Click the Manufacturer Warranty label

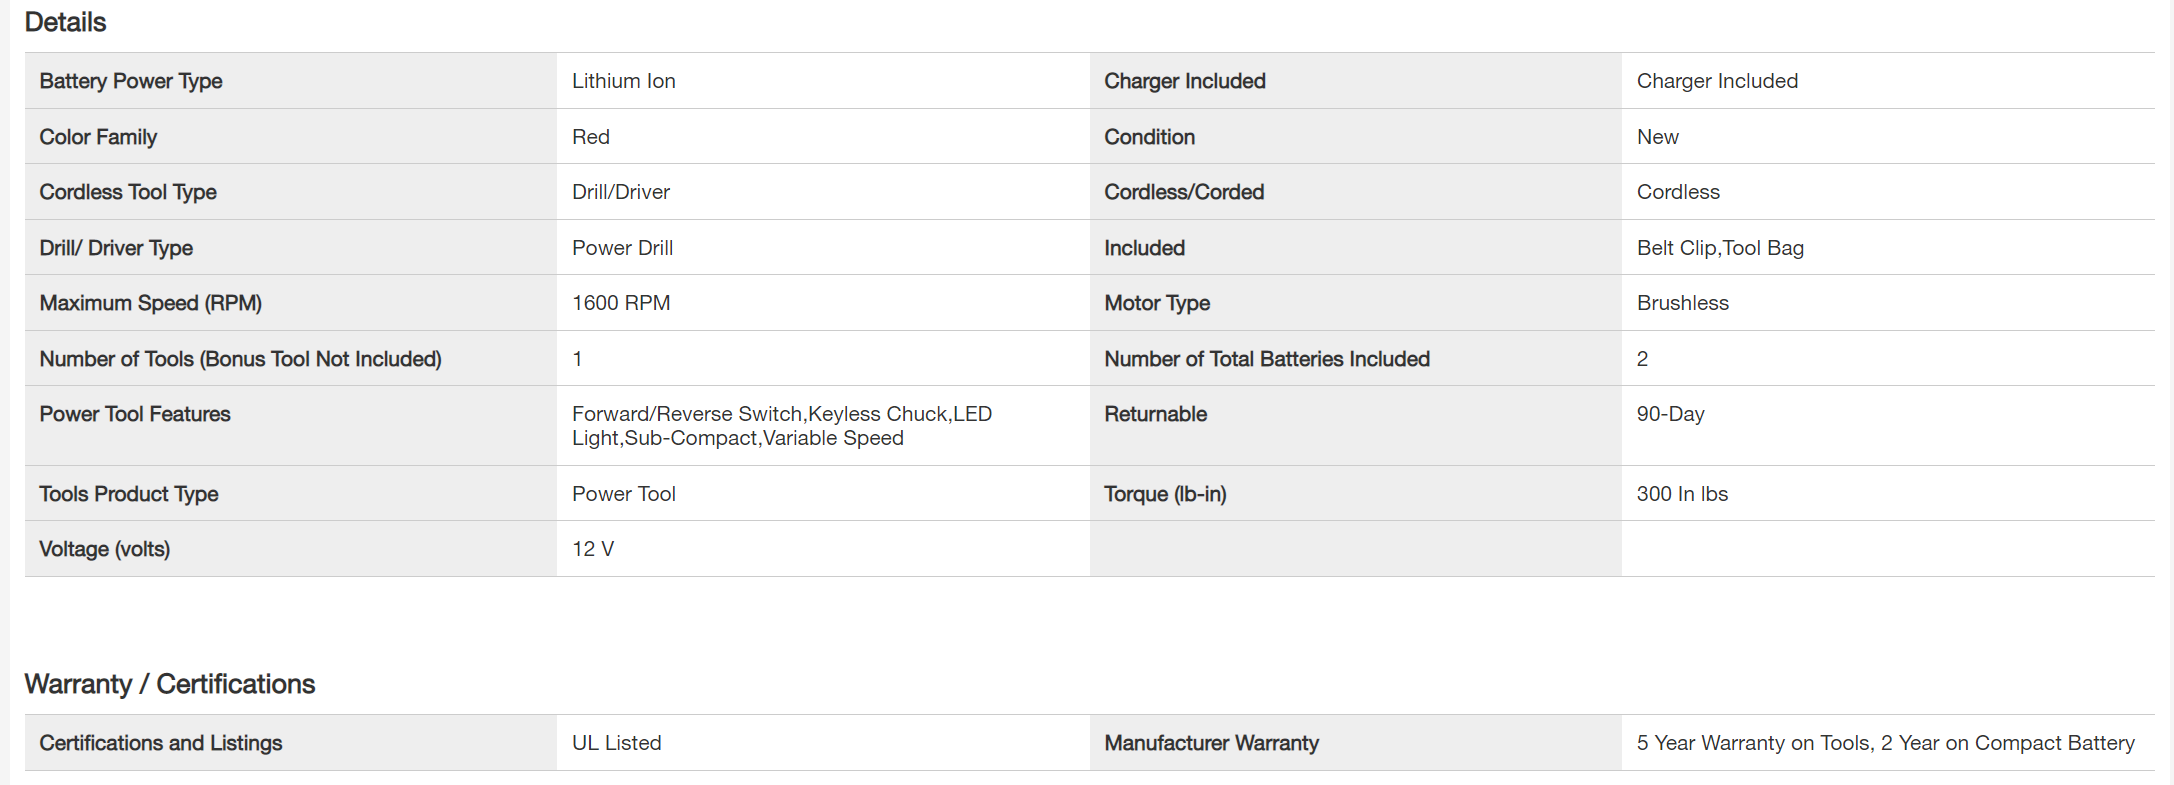[1211, 743]
